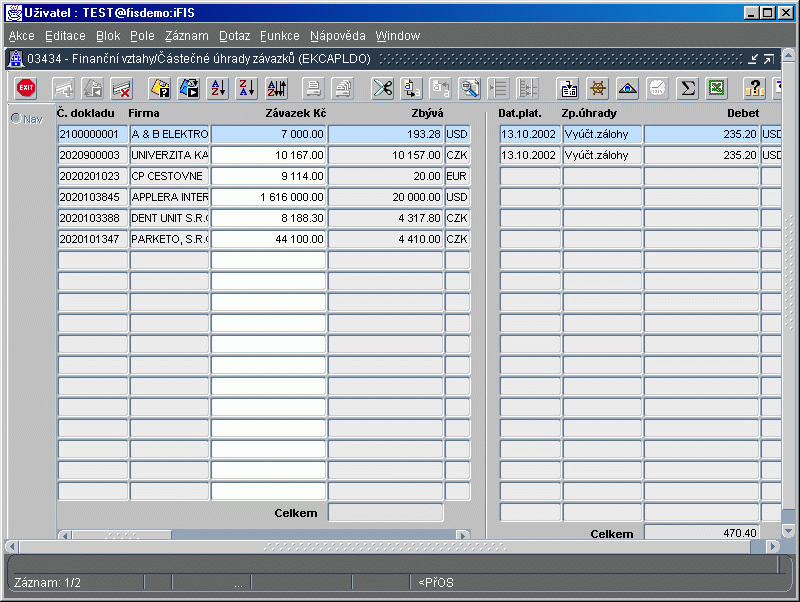Click the Závazek amount 7 000.00

(268, 134)
